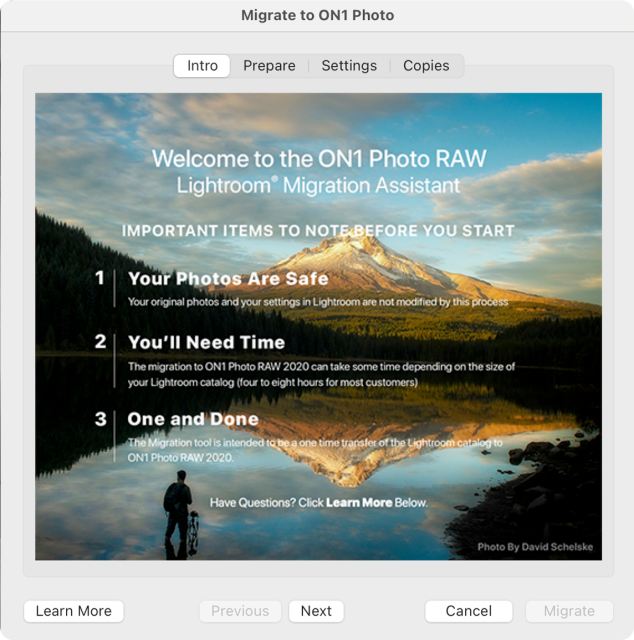
Task: Go to the Copies tab
Action: point(426,66)
